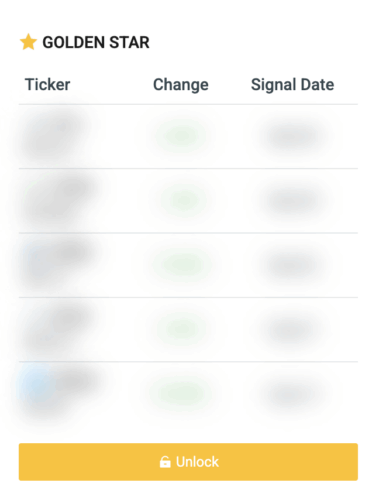
Task: Click fourth row's blurred green change value
Action: pyautogui.click(x=181, y=329)
